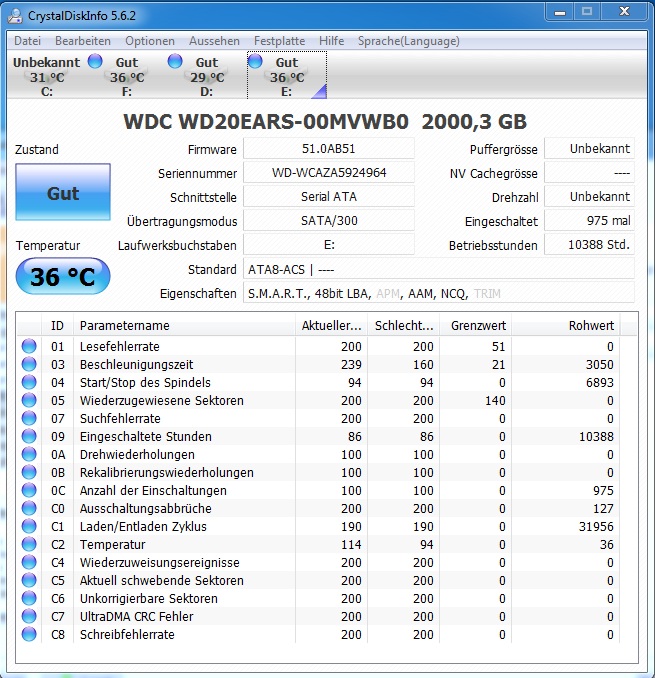The width and height of the screenshot is (655, 678).
Task: Open the Hilfe menu
Action: (x=332, y=41)
